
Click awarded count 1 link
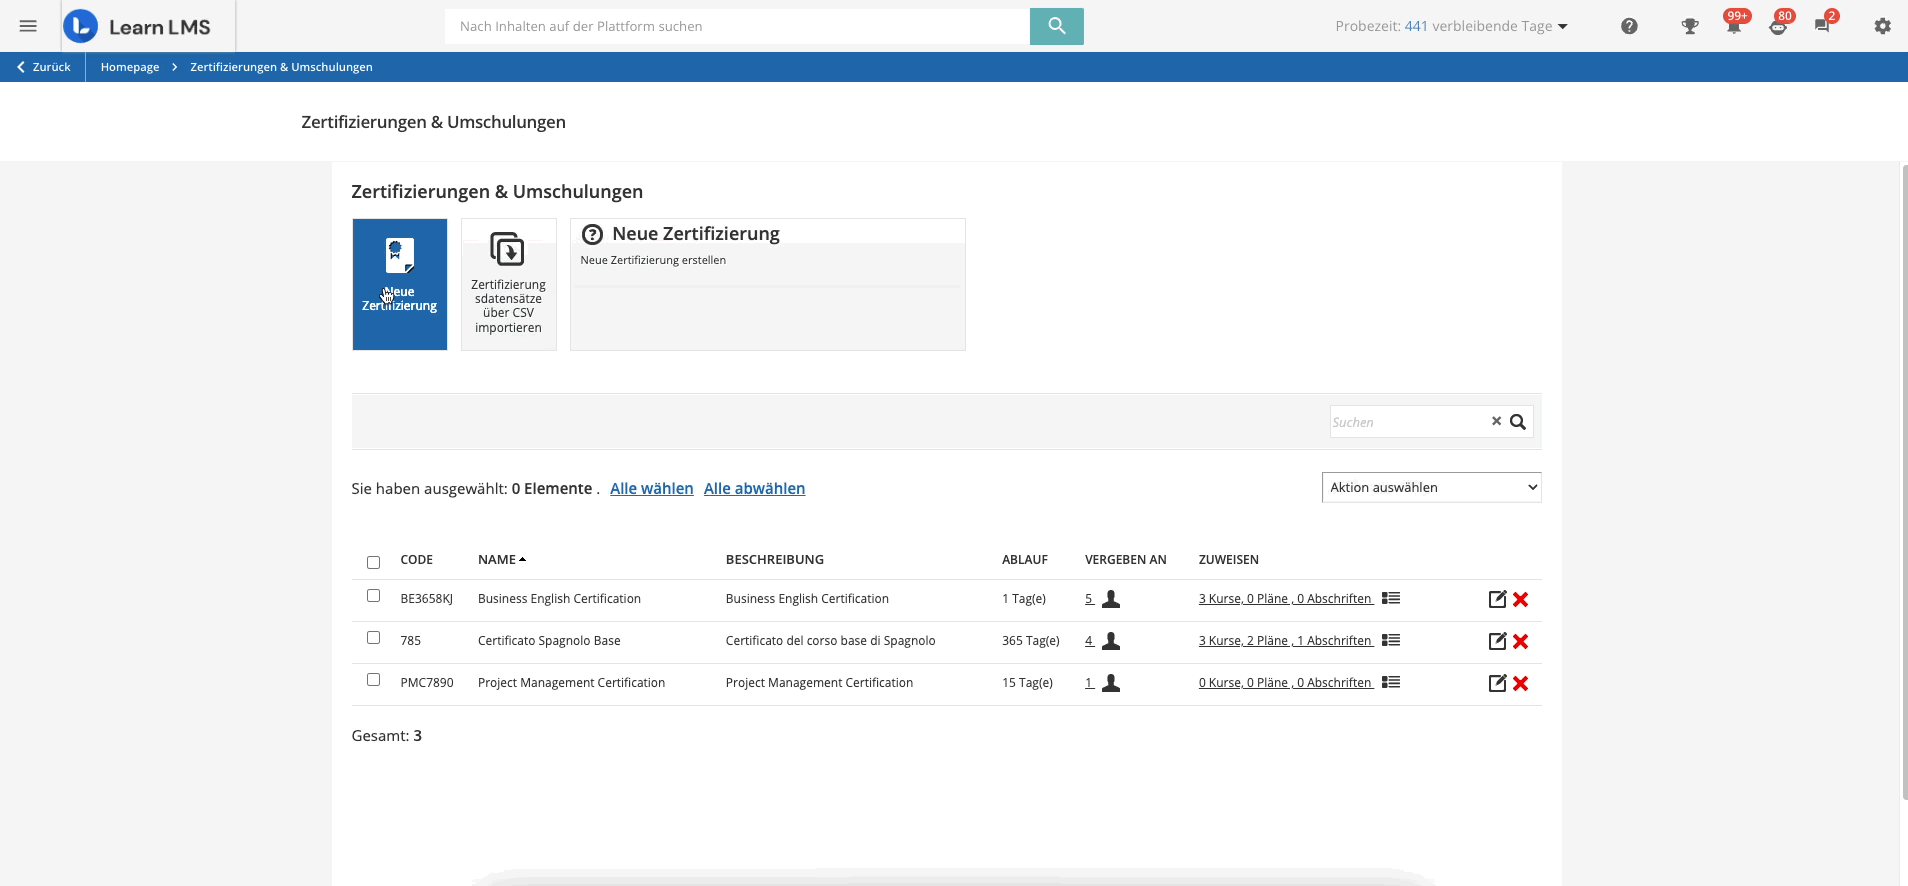pyautogui.click(x=1089, y=683)
